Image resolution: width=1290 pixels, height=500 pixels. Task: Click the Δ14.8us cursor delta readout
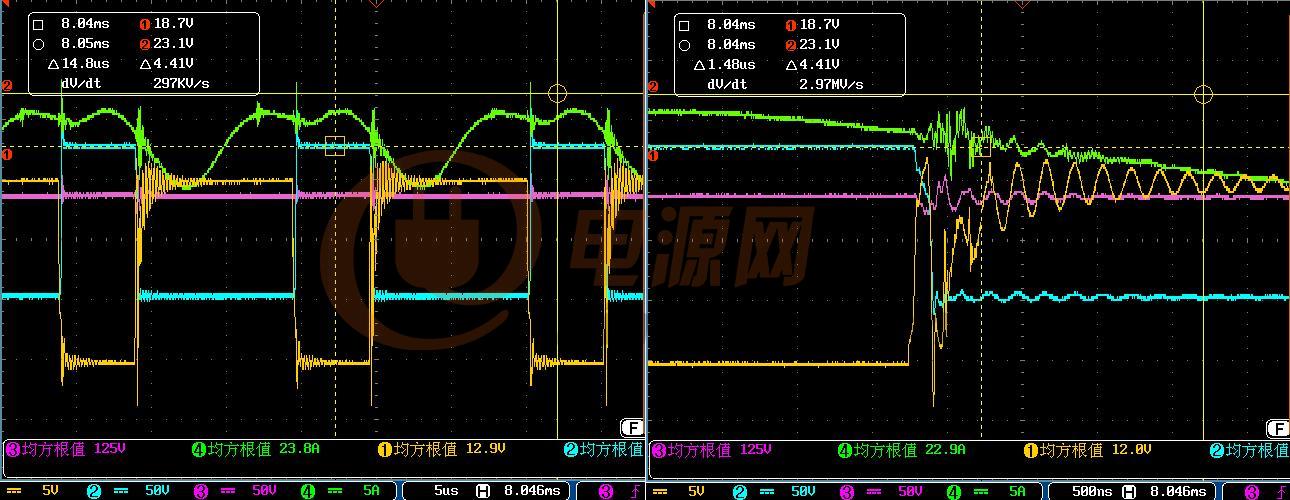[79, 63]
